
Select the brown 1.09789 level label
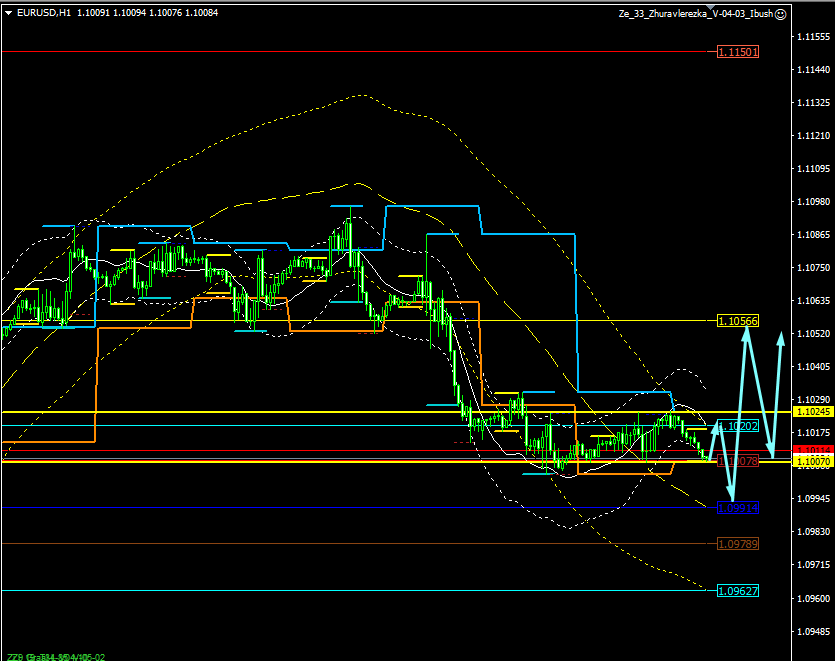click(x=738, y=544)
